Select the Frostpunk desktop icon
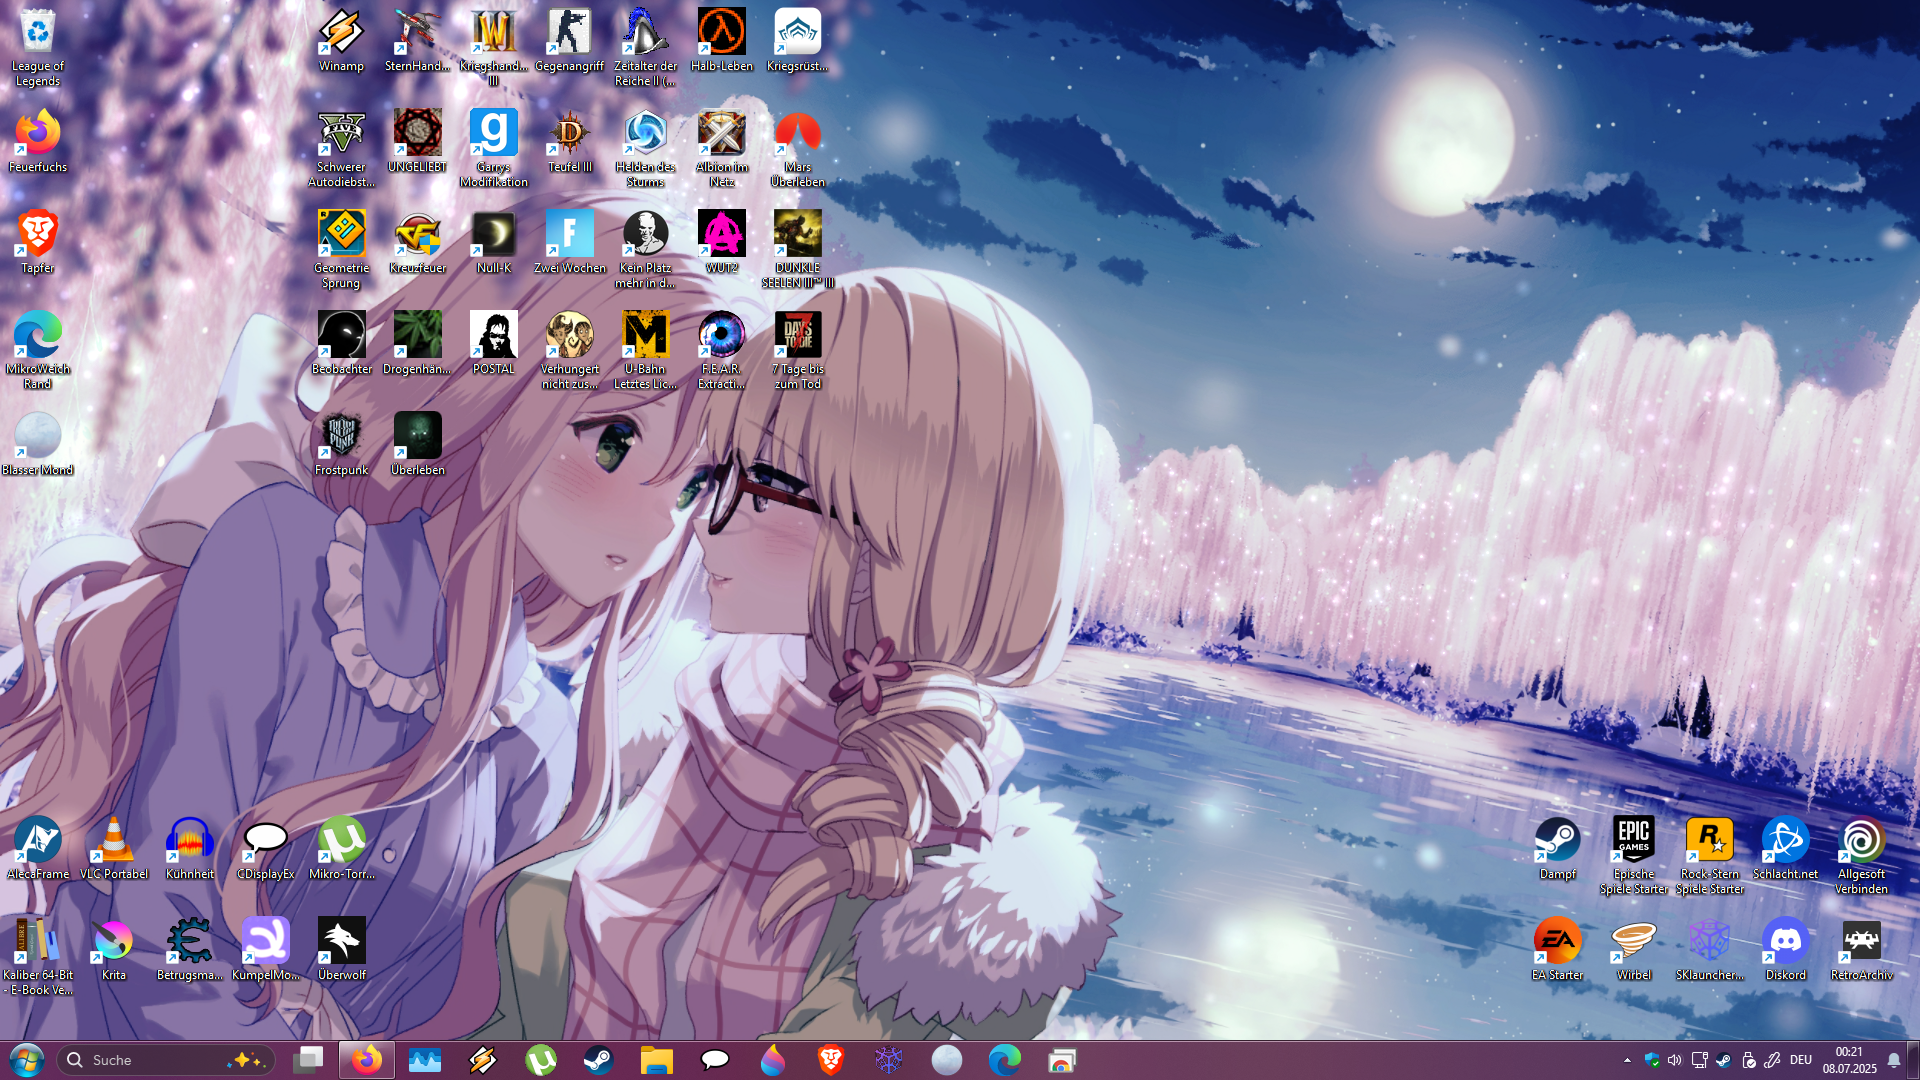1920x1080 pixels. [x=342, y=444]
